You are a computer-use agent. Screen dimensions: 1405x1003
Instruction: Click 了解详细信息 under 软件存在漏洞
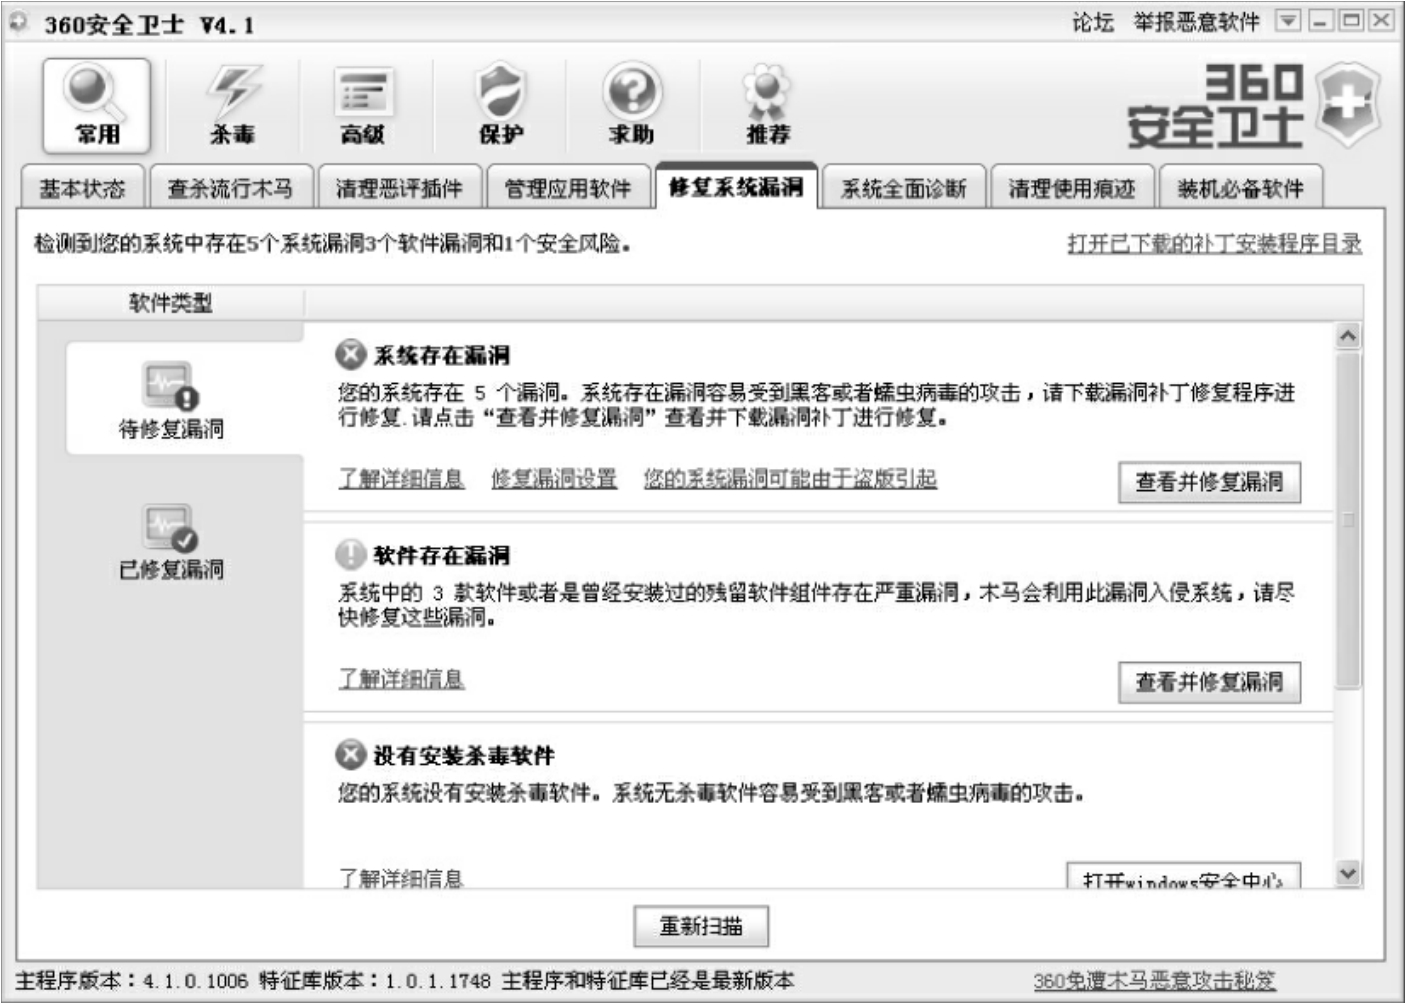click(401, 679)
